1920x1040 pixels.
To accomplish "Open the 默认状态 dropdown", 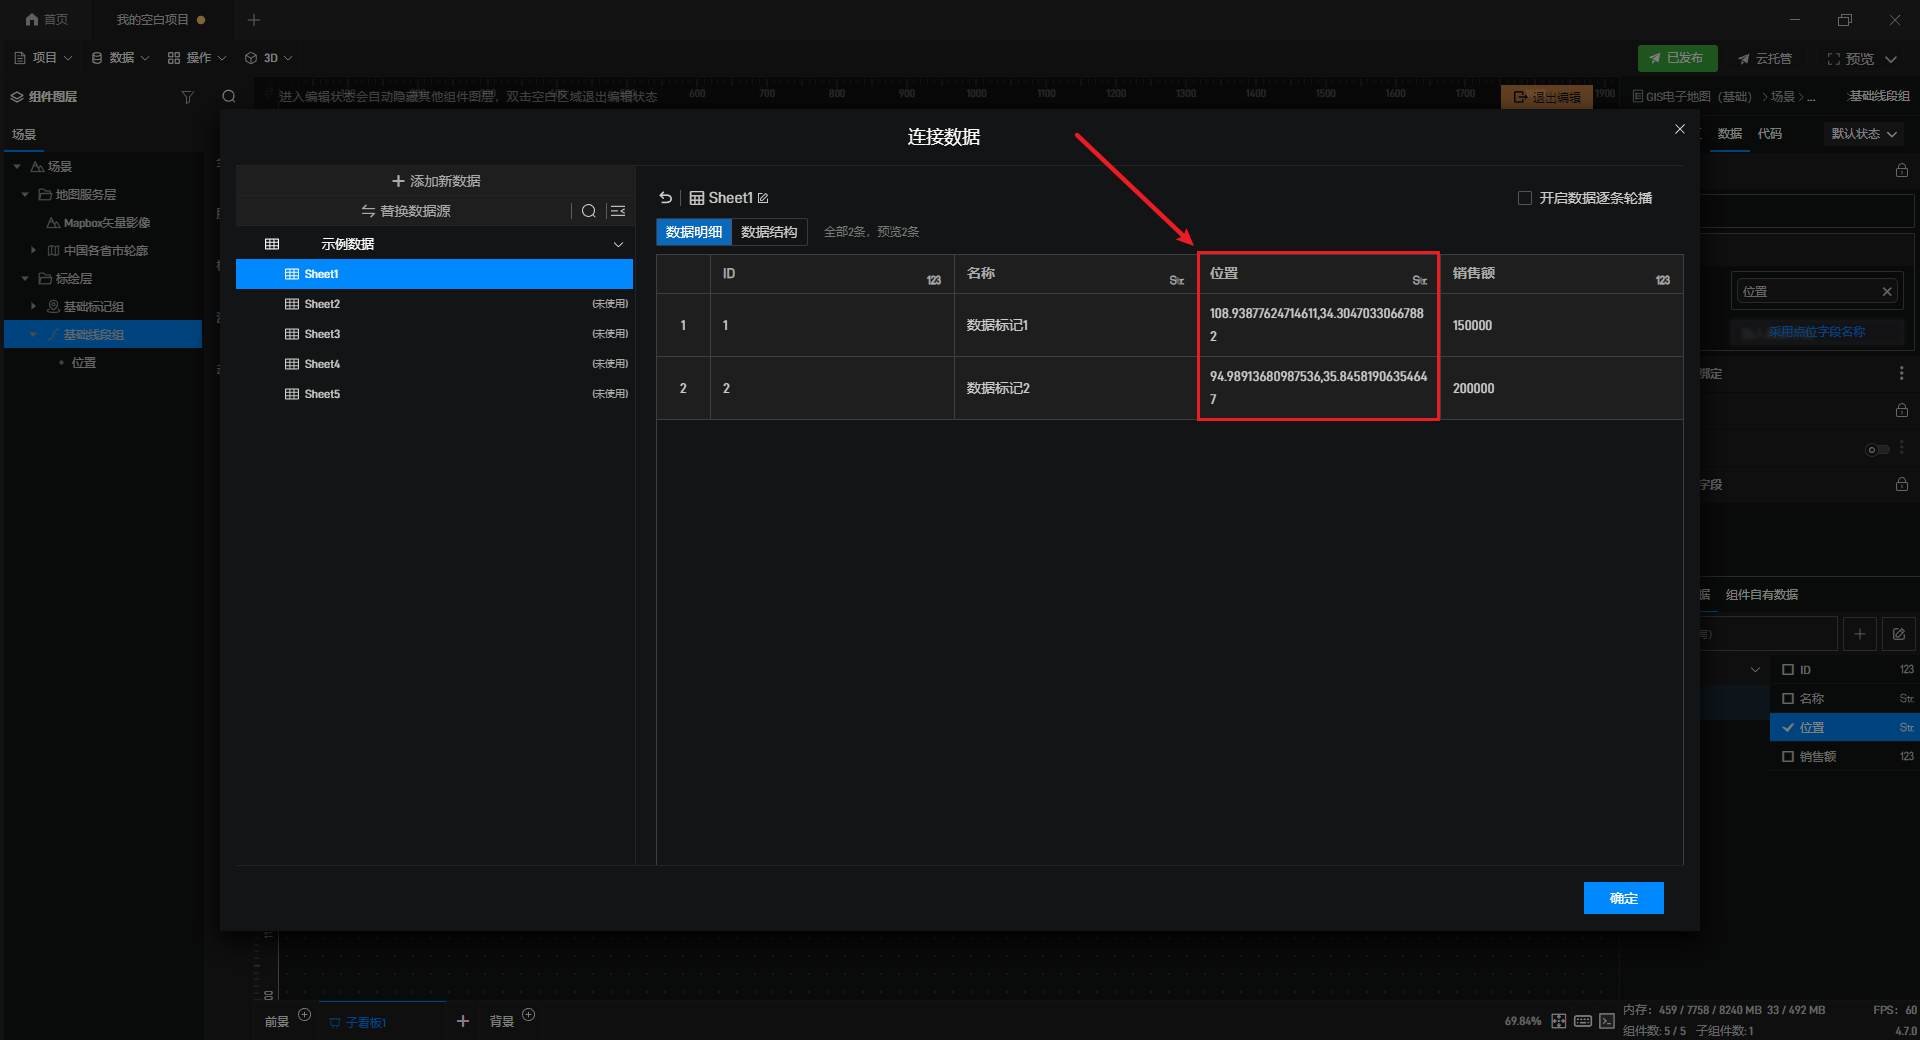I will pyautogui.click(x=1863, y=134).
